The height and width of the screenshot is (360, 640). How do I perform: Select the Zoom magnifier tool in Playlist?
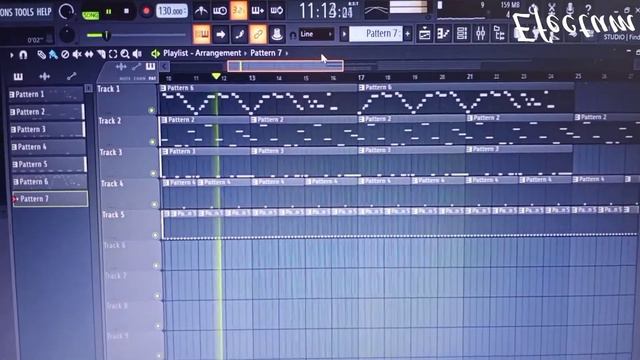(124, 54)
